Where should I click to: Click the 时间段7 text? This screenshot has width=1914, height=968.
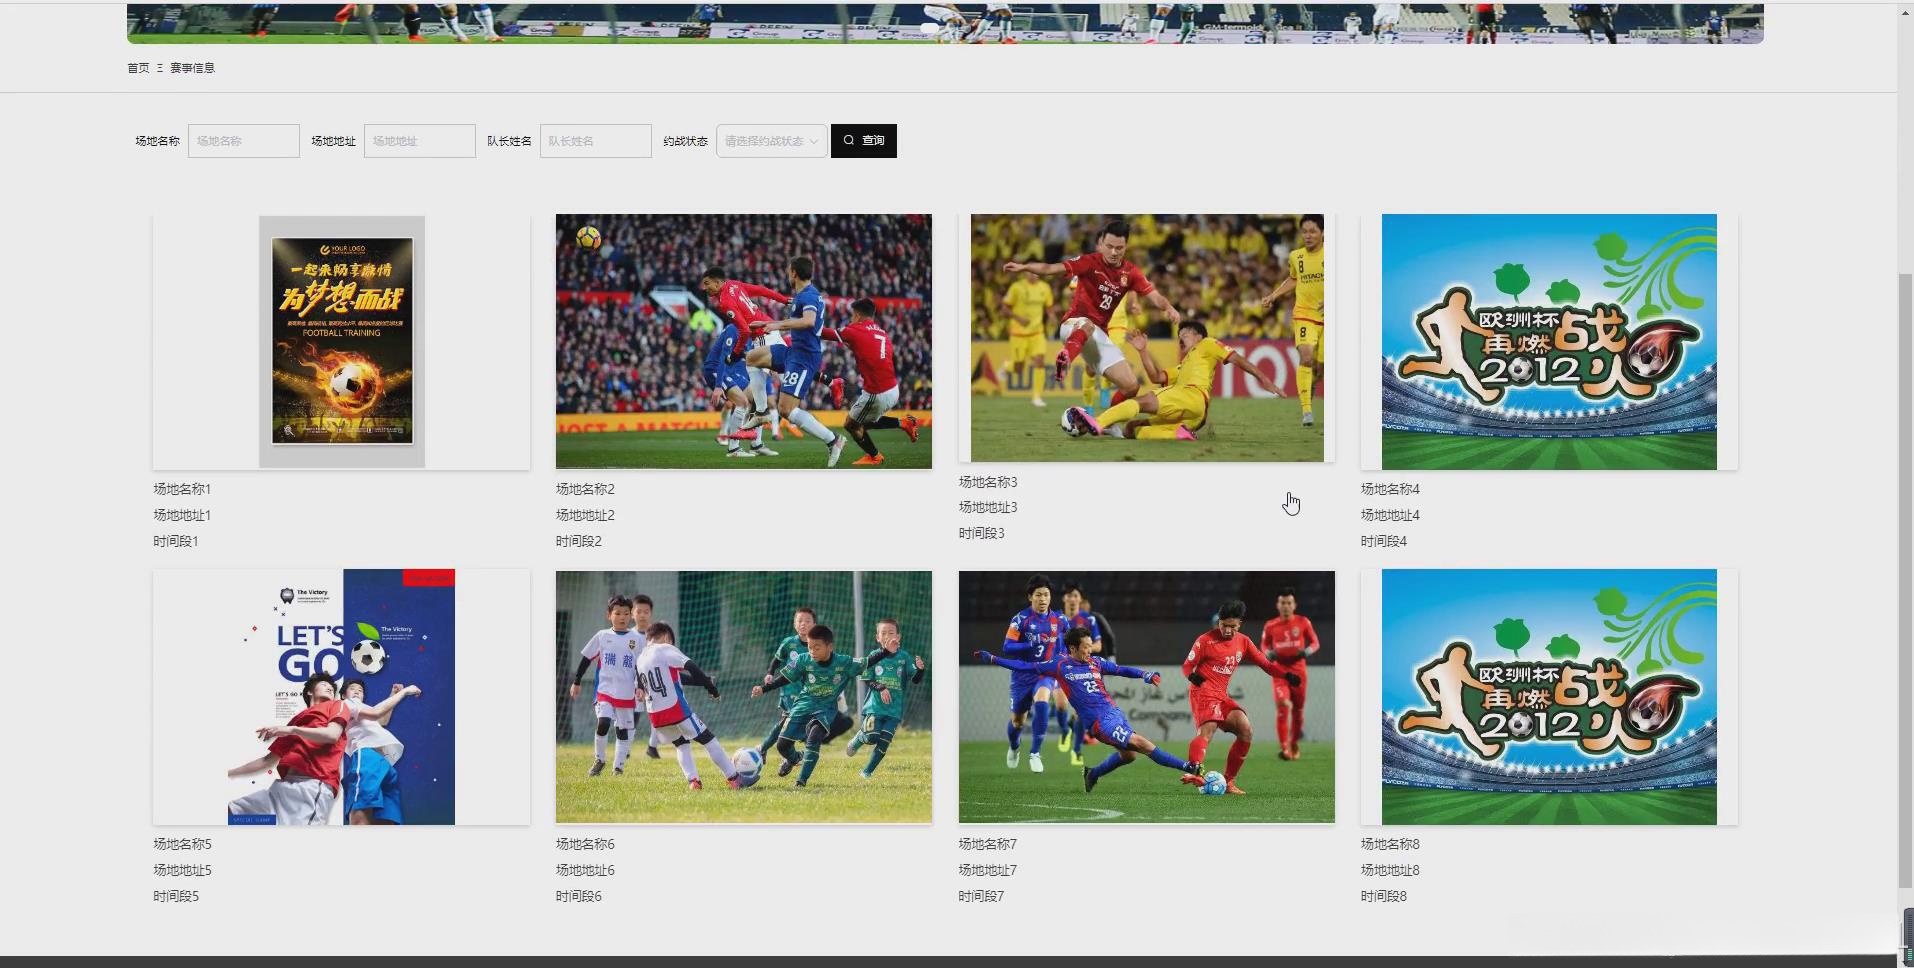point(982,896)
